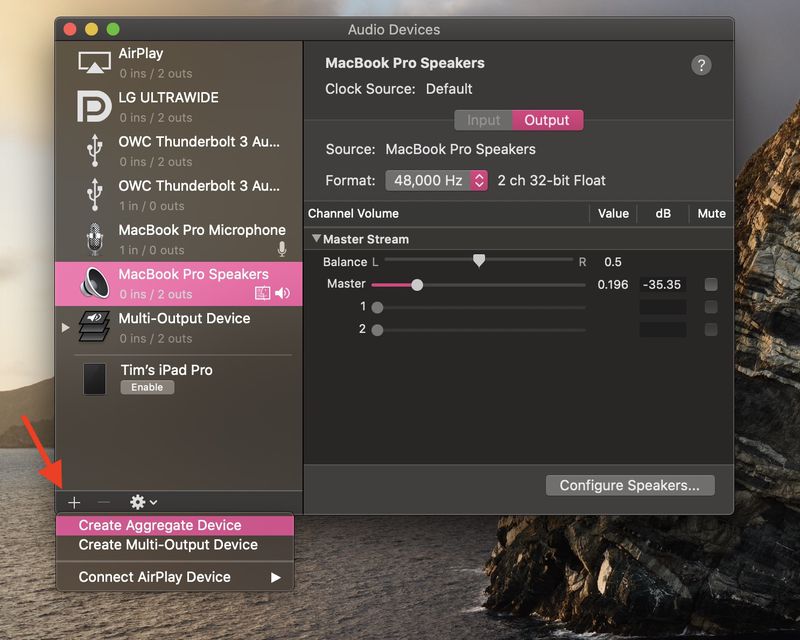Click the minus remove device button
Screen dimensions: 800x640
tap(104, 503)
